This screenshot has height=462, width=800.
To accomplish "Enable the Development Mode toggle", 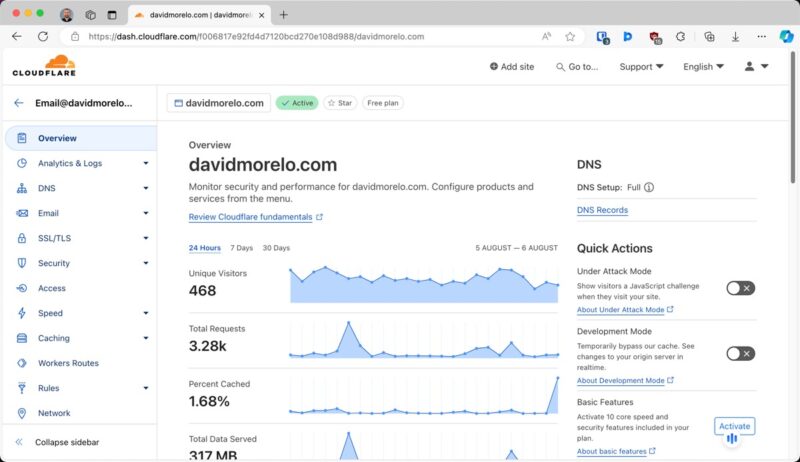I will (740, 353).
